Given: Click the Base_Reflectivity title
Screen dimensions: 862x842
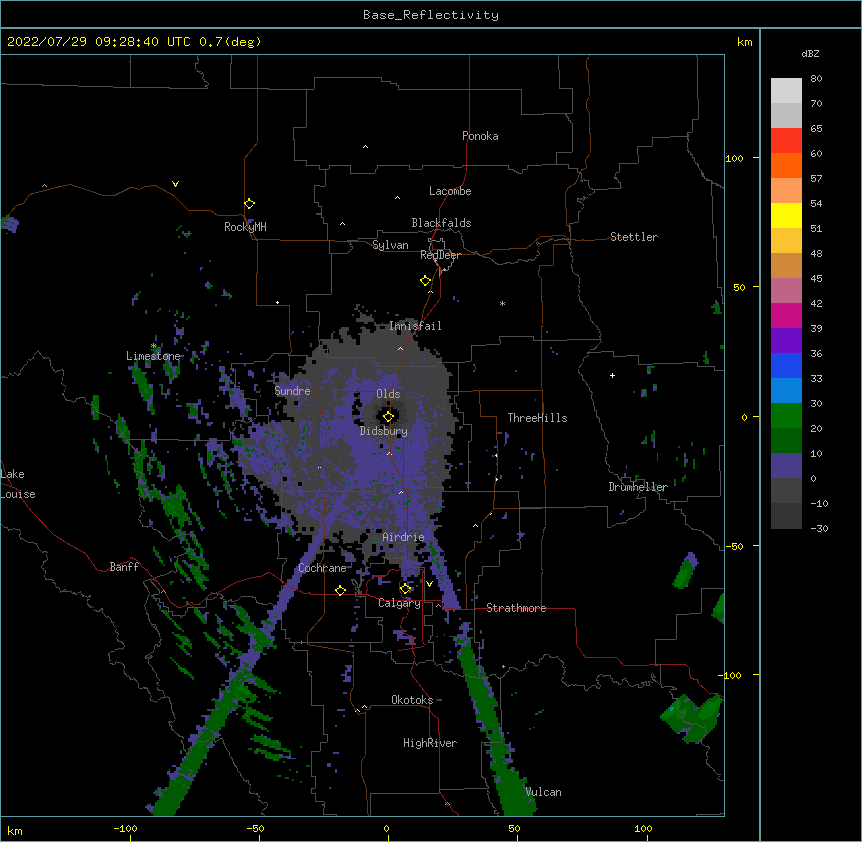Looking at the screenshot, I should (x=431, y=15).
